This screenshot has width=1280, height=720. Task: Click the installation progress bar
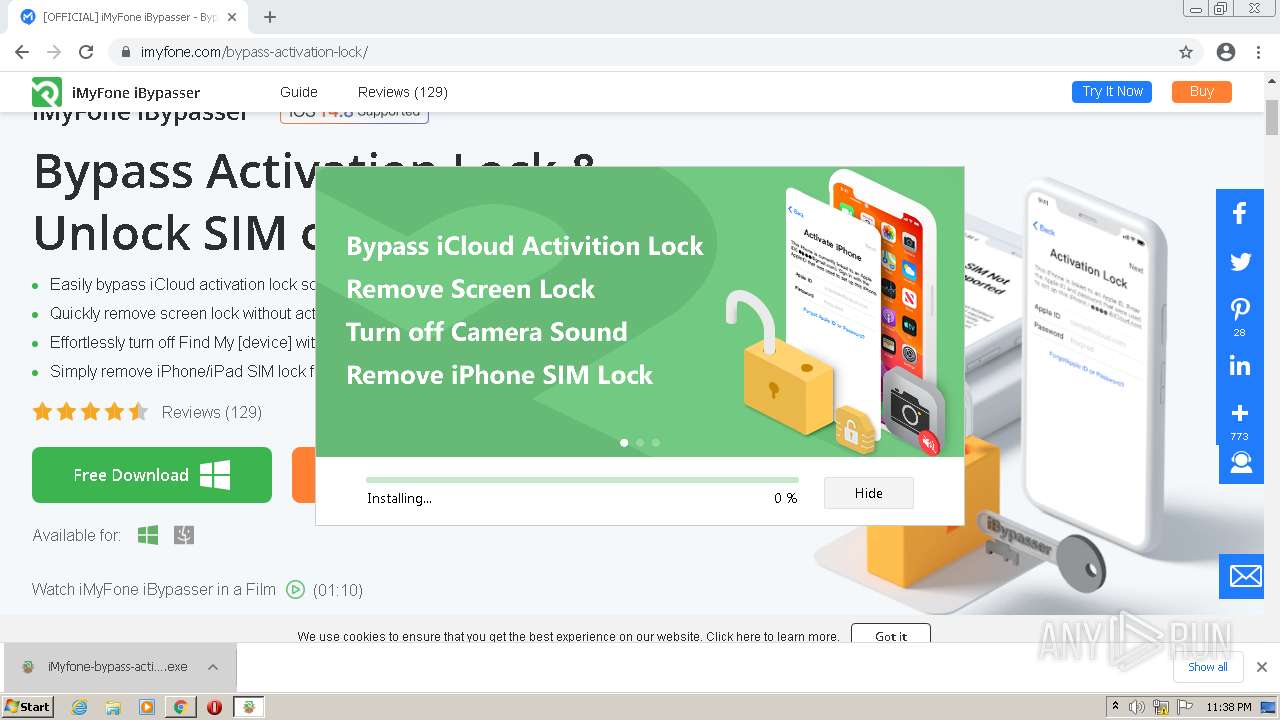(x=582, y=480)
